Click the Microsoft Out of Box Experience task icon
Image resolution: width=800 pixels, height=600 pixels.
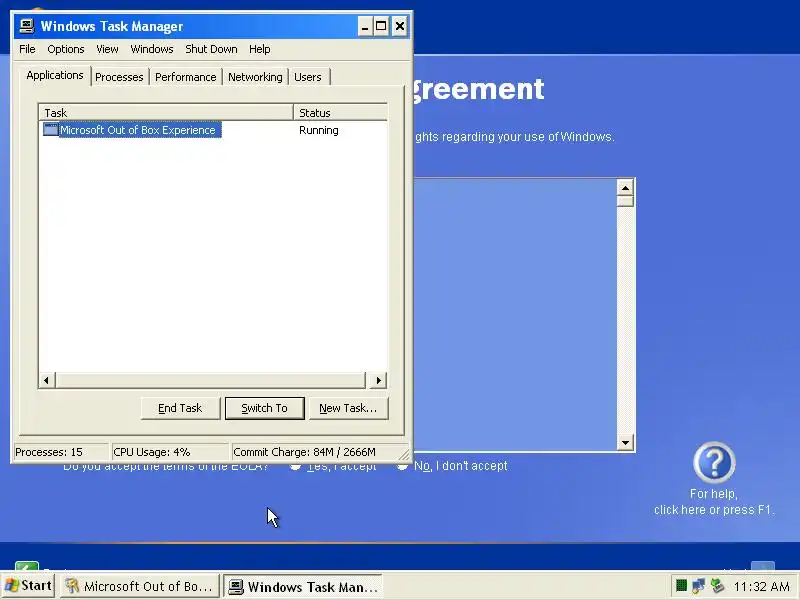pyautogui.click(x=51, y=130)
